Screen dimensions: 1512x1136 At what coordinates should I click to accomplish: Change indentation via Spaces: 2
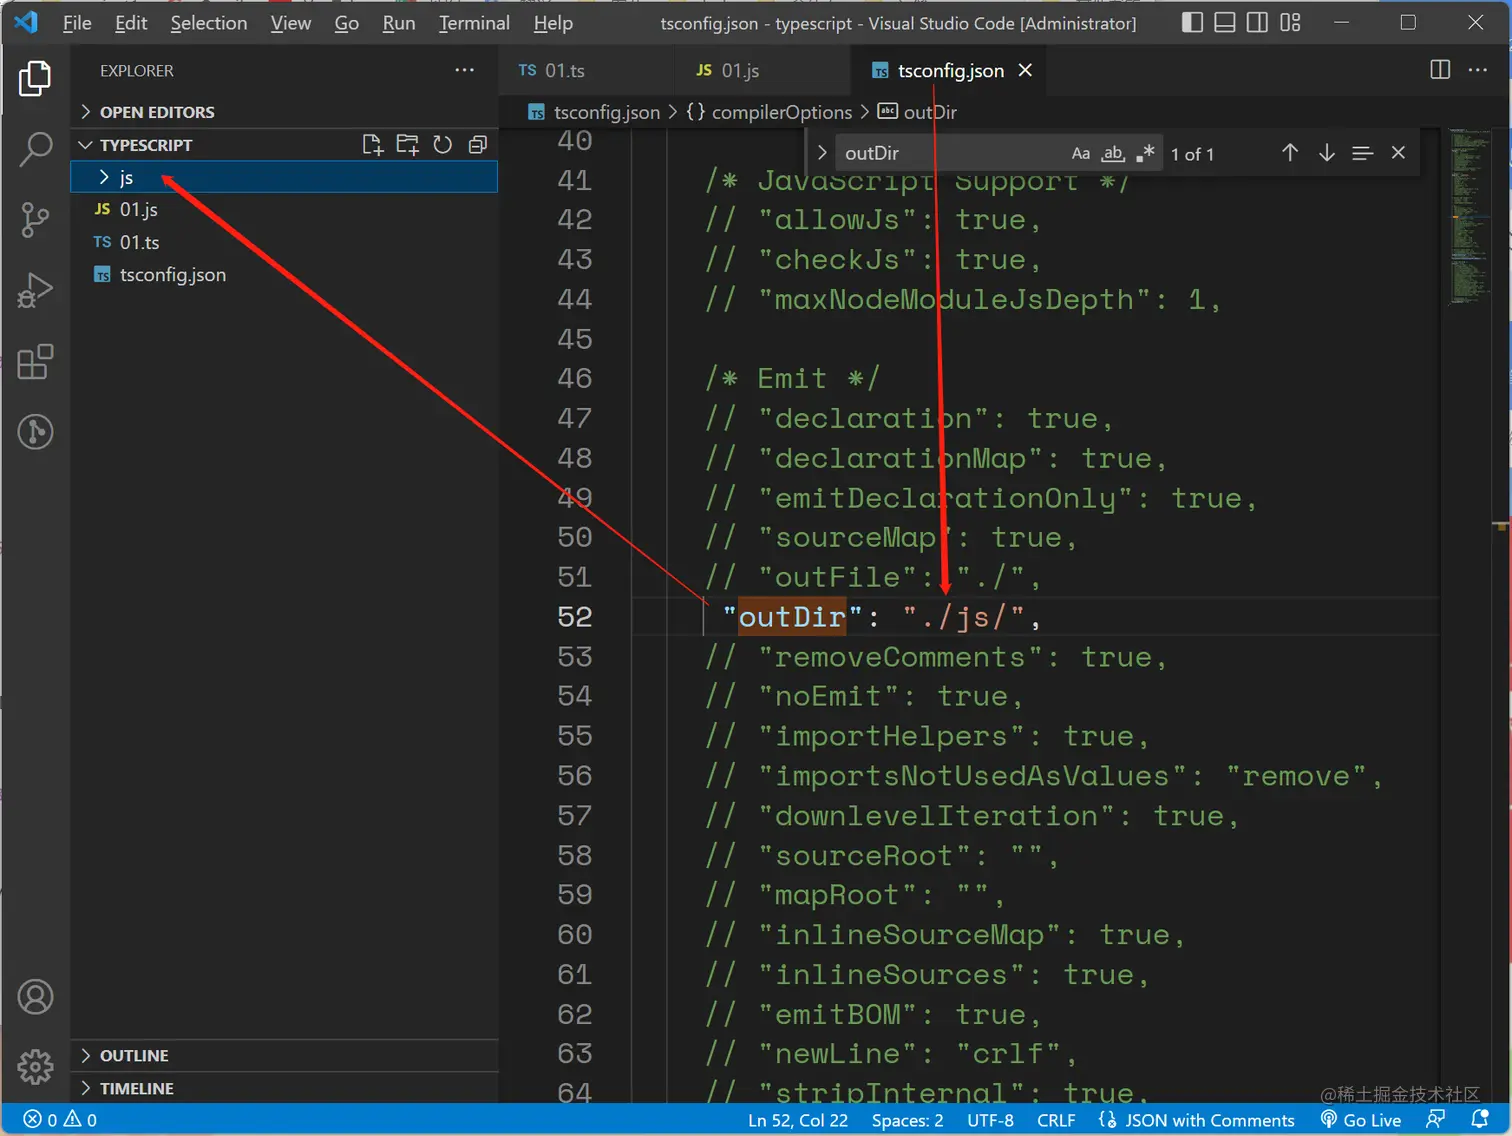[907, 1120]
